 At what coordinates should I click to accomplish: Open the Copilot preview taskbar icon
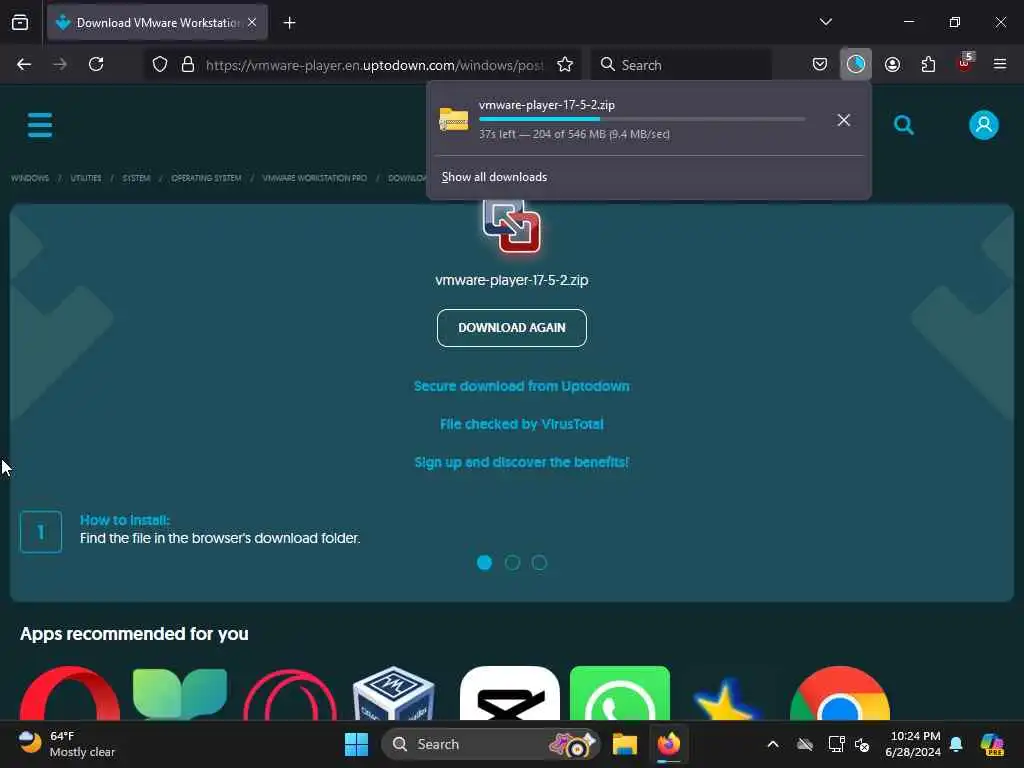pos(993,744)
